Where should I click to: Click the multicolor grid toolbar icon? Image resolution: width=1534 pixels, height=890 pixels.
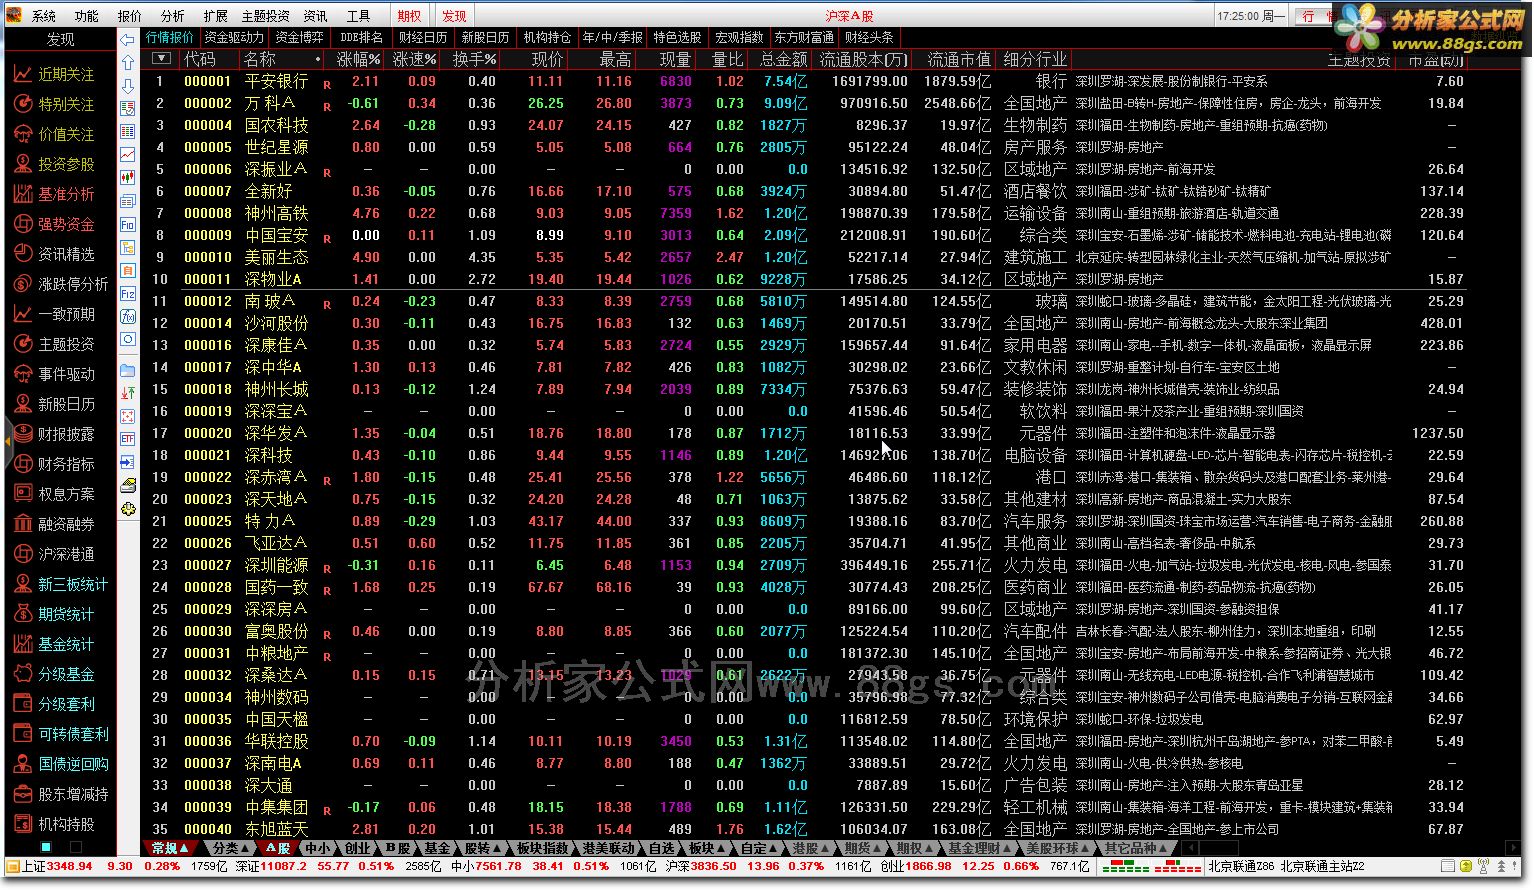click(127, 416)
